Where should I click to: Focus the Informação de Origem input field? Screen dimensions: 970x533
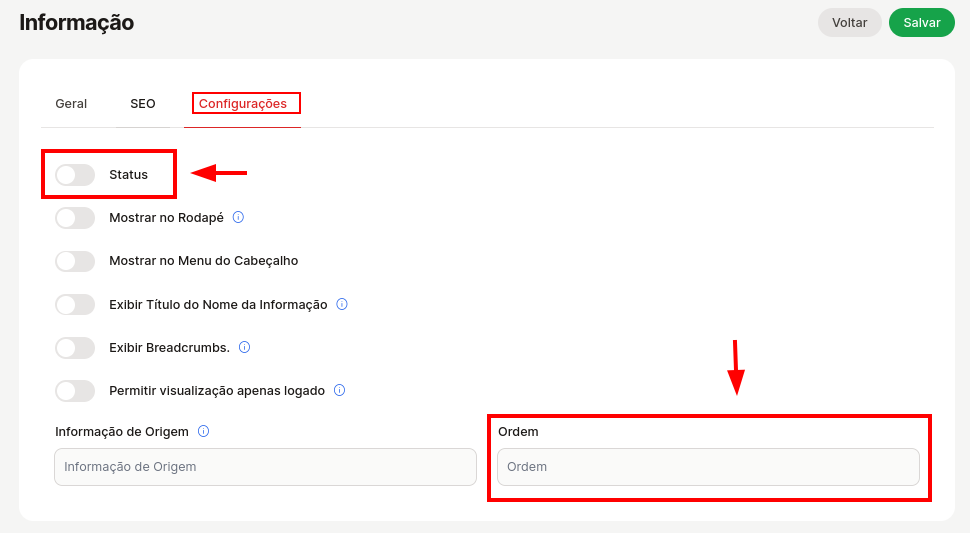265,467
